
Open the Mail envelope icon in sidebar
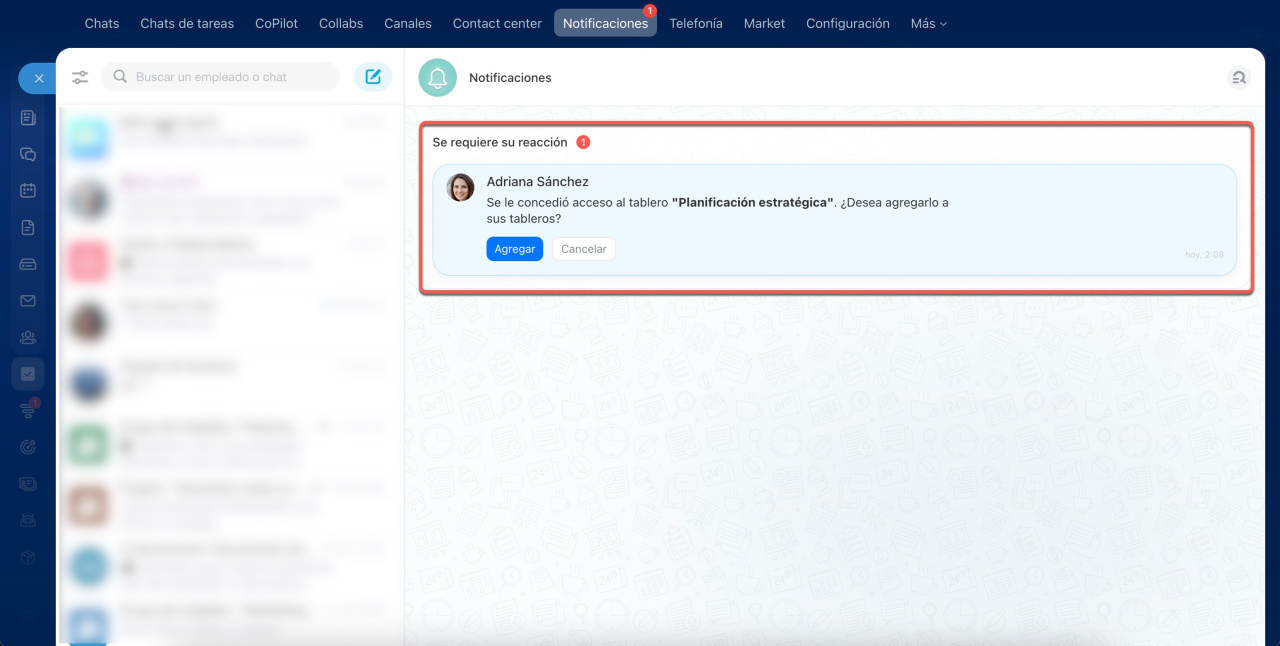tap(28, 300)
